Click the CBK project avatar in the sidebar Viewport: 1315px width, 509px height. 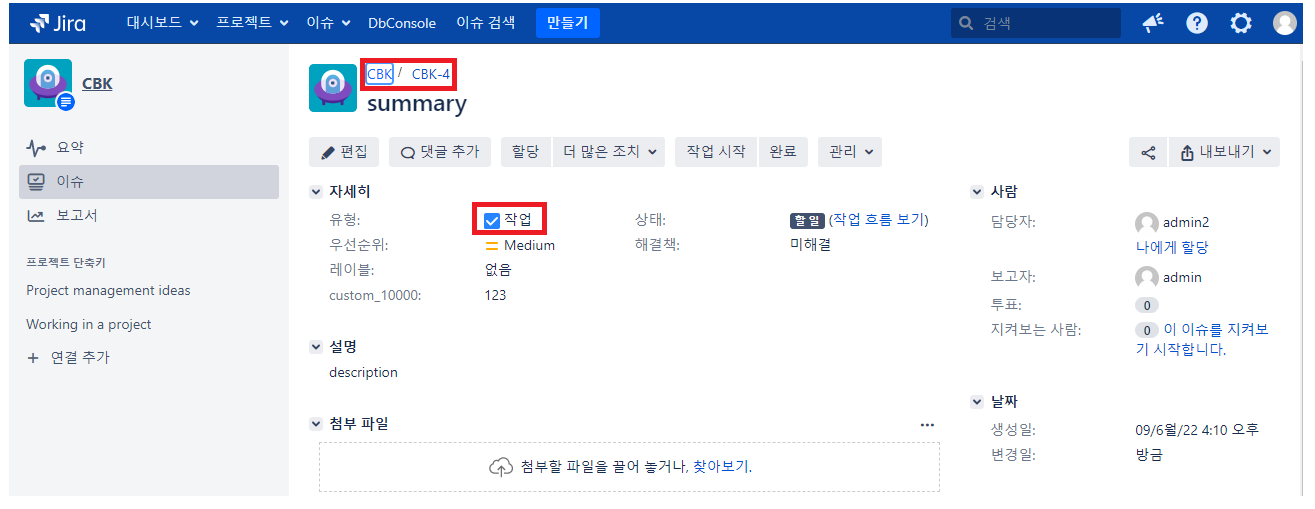[48, 84]
